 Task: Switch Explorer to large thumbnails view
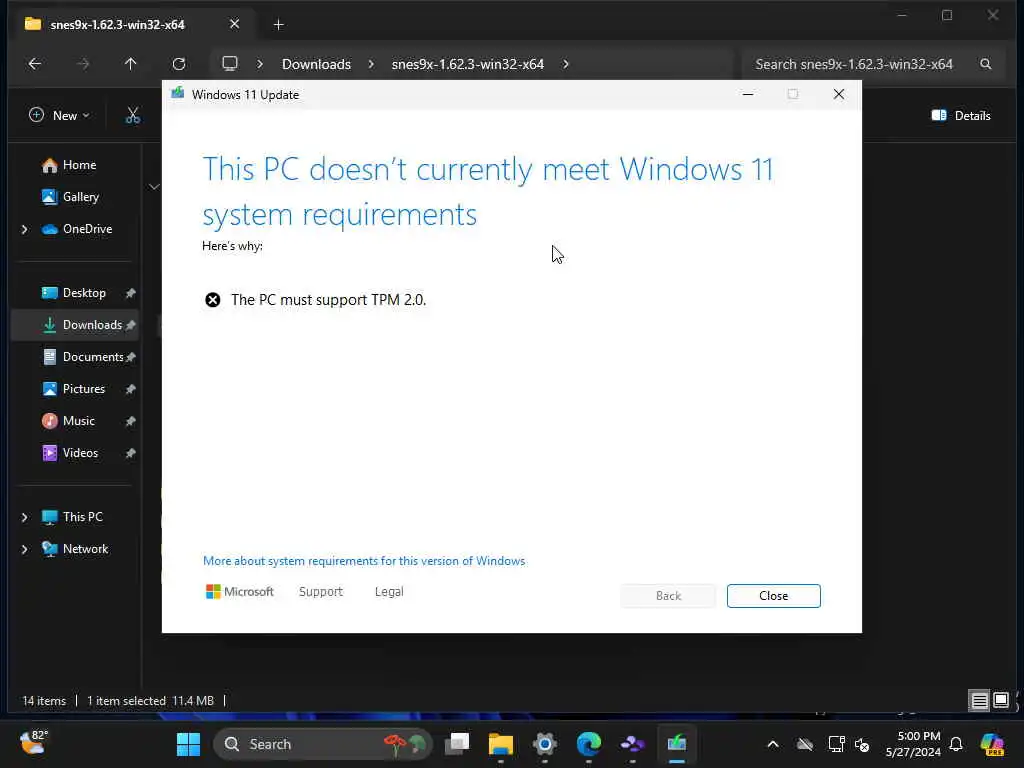tap(1000, 701)
